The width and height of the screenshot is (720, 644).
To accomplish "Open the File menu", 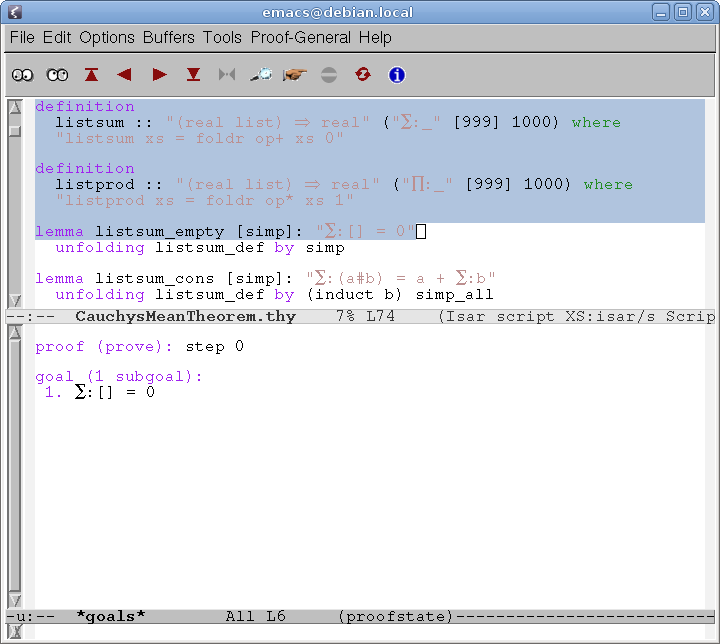I will coord(22,37).
